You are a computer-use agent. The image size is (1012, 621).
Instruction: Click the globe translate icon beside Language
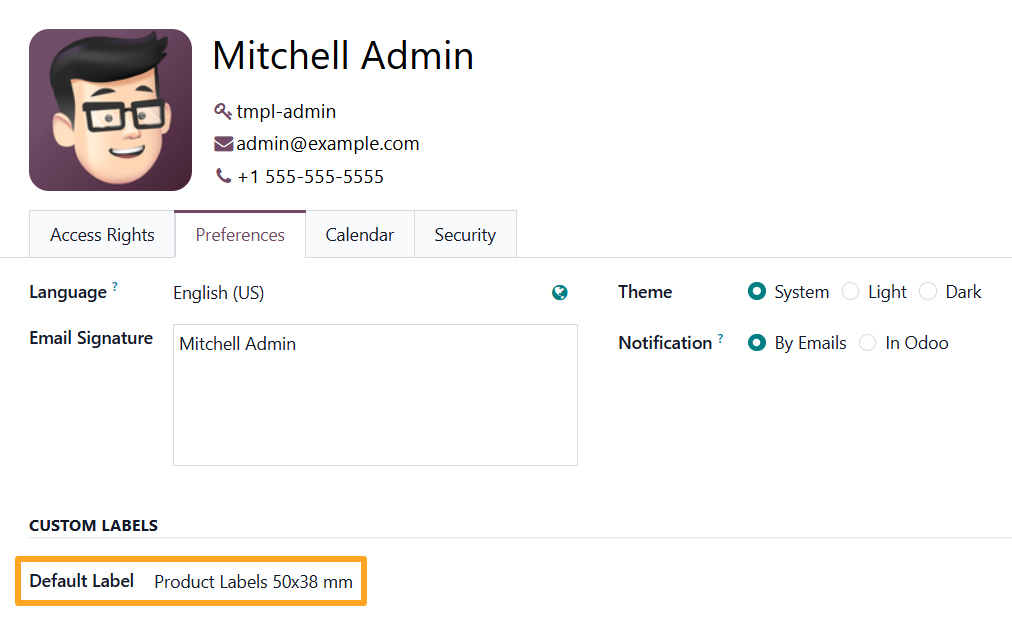click(560, 293)
